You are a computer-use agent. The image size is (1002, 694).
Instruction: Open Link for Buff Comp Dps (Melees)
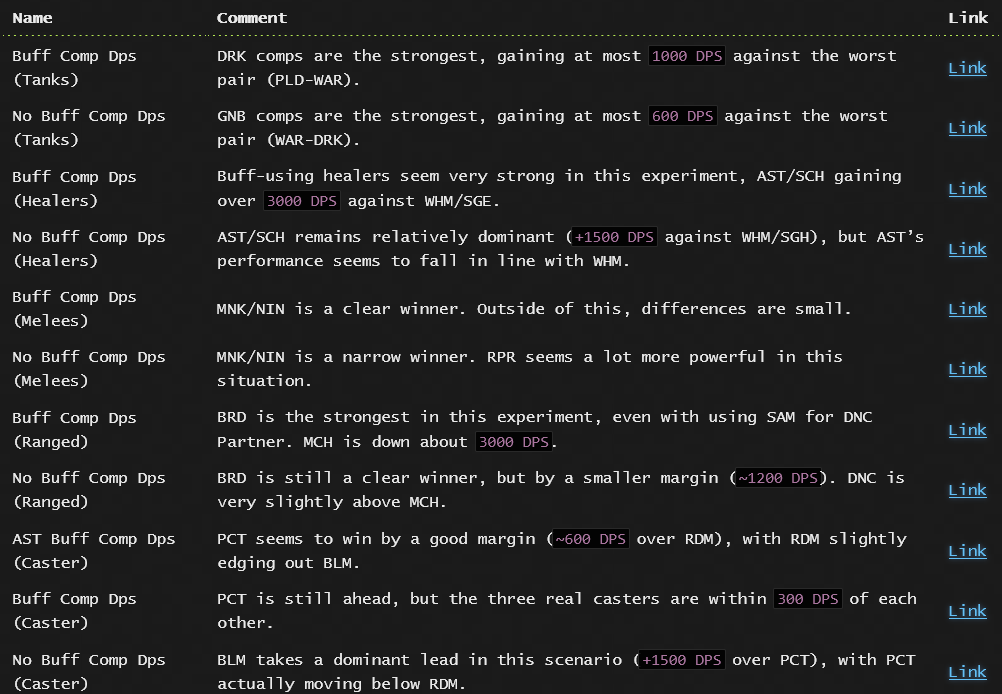point(967,309)
